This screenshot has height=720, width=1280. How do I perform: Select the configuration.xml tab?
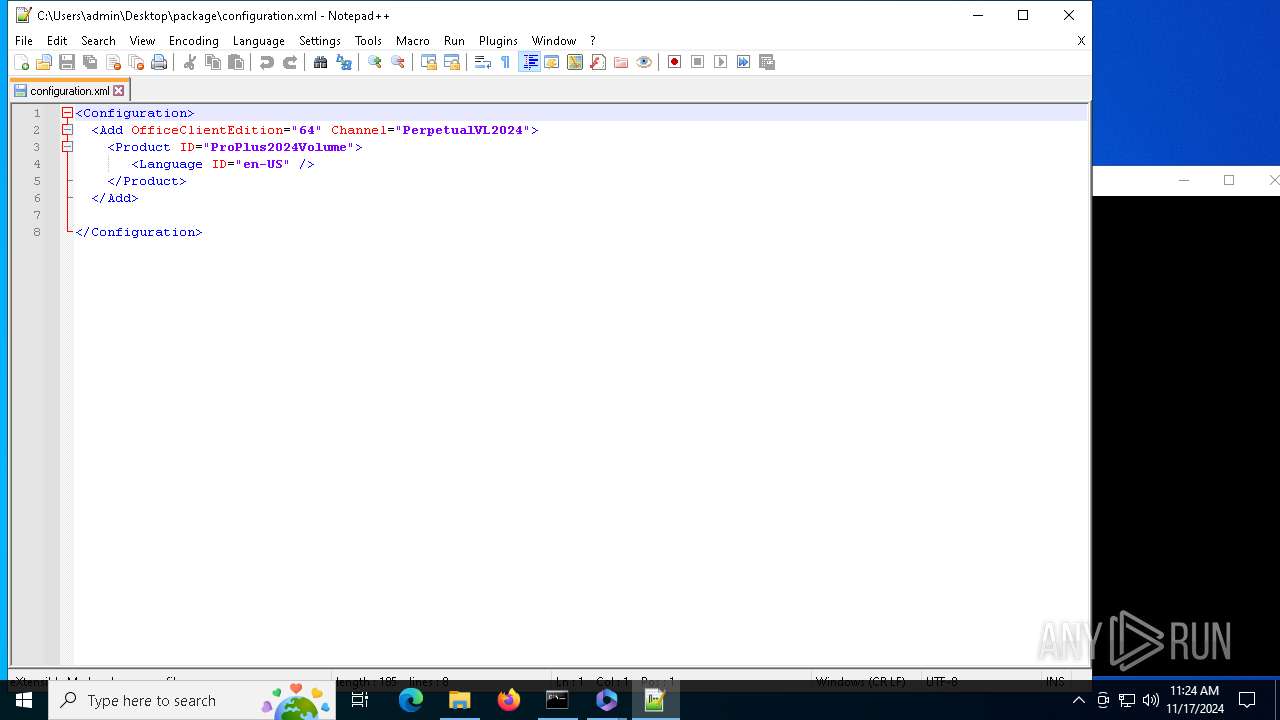(x=69, y=91)
